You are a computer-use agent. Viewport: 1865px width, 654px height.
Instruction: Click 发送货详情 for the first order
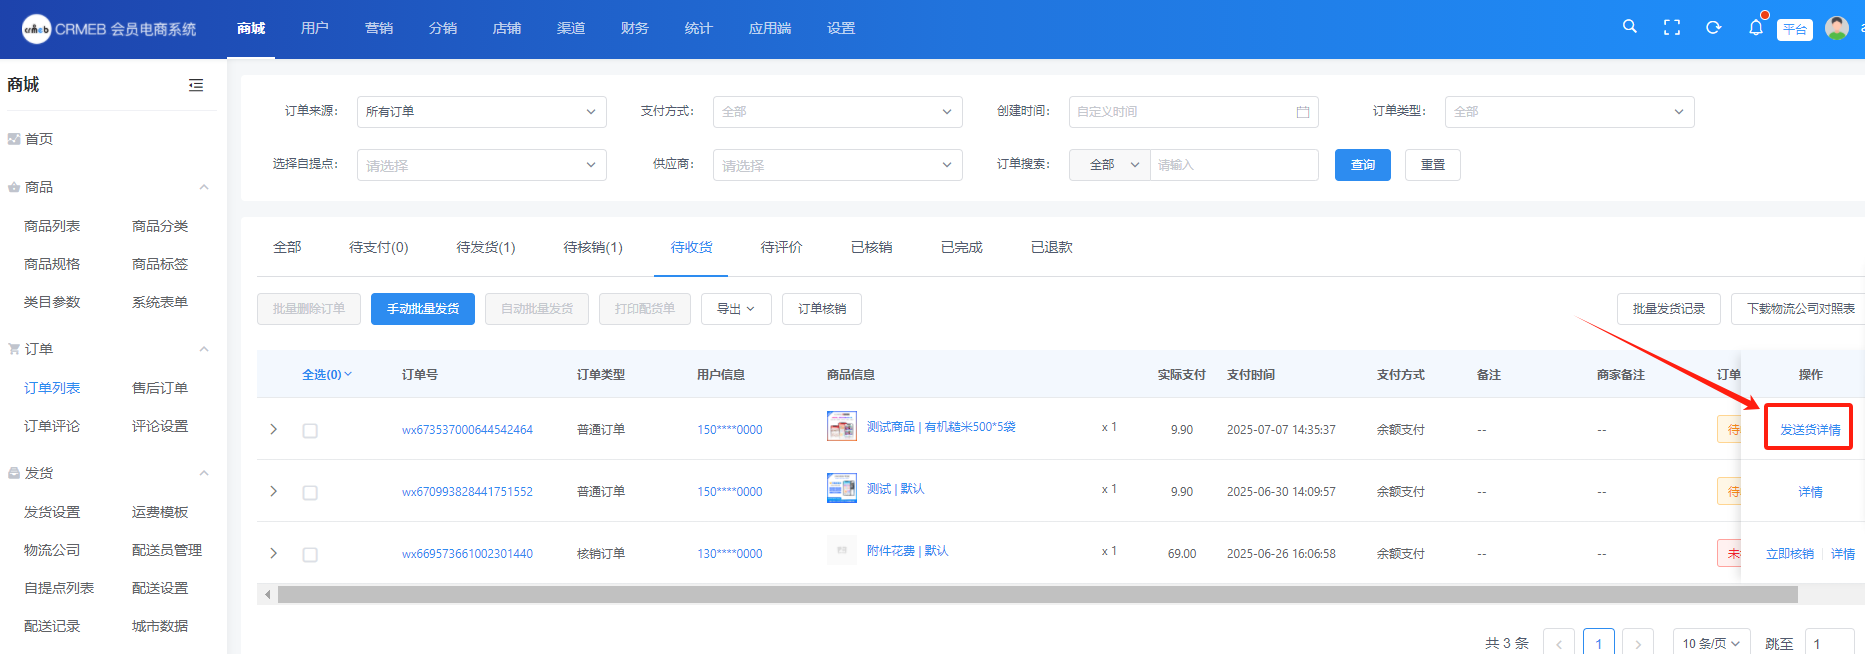click(x=1810, y=430)
